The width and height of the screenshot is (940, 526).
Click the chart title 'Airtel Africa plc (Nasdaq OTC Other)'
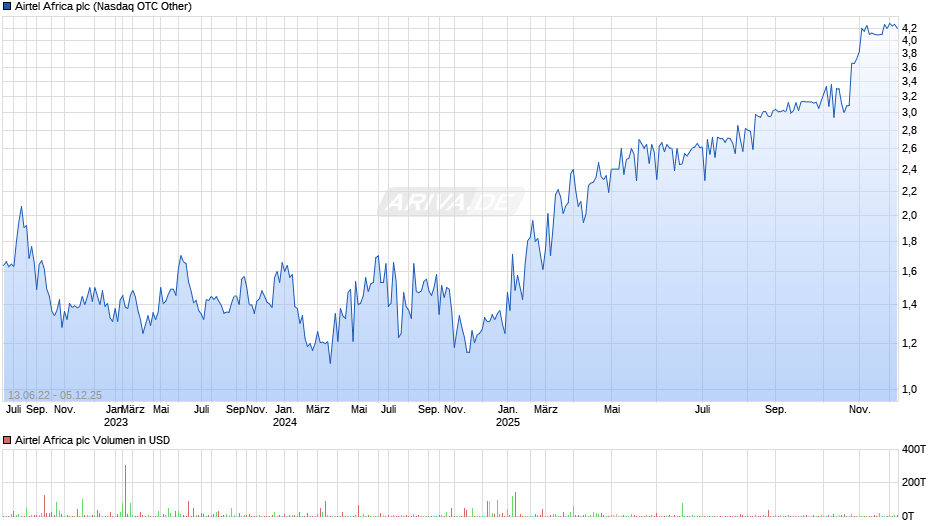(103, 7)
